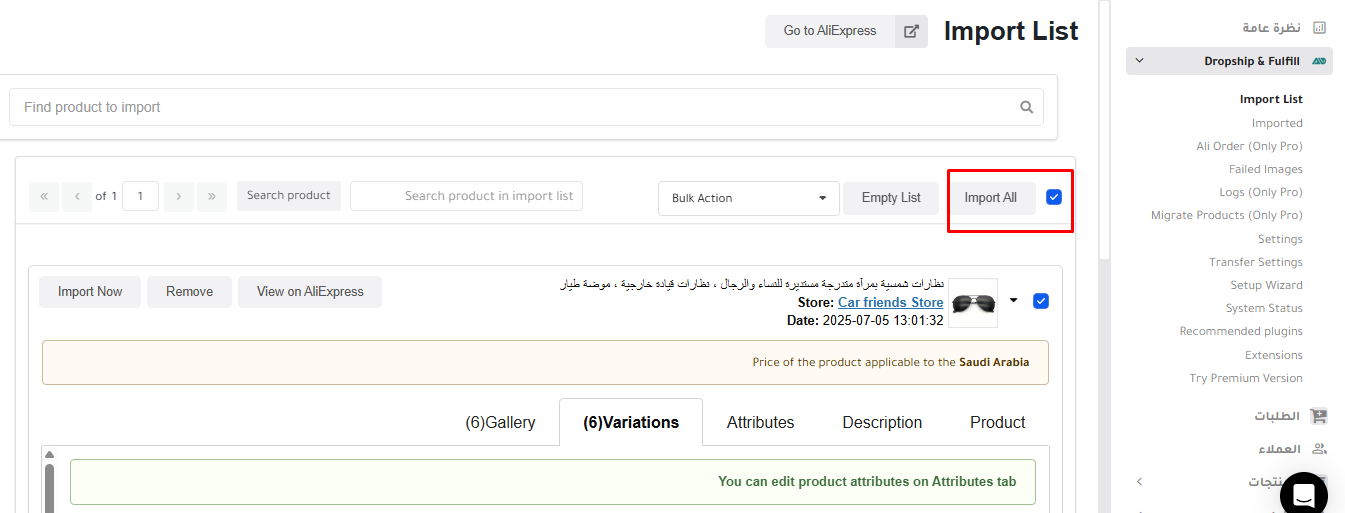This screenshot has width=1345, height=513.
Task: Click the Dropship & Fulfill logo icon
Action: pos(1319,61)
